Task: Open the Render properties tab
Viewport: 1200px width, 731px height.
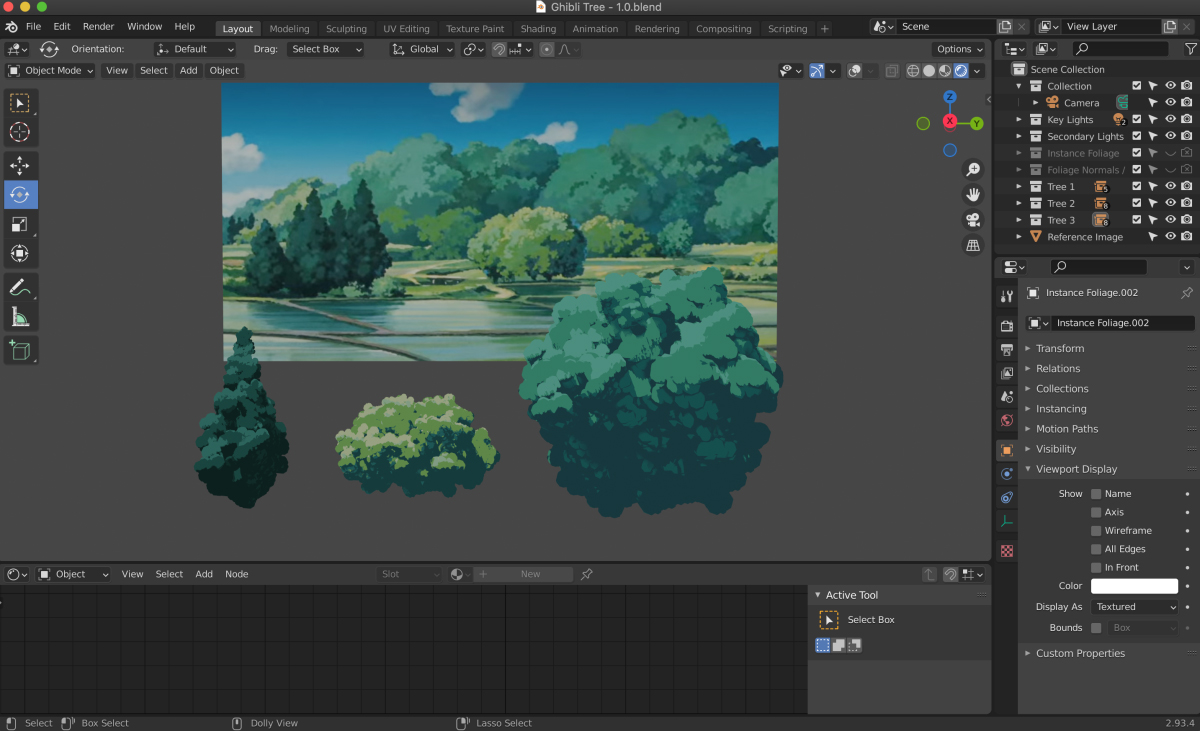Action: tap(1007, 326)
